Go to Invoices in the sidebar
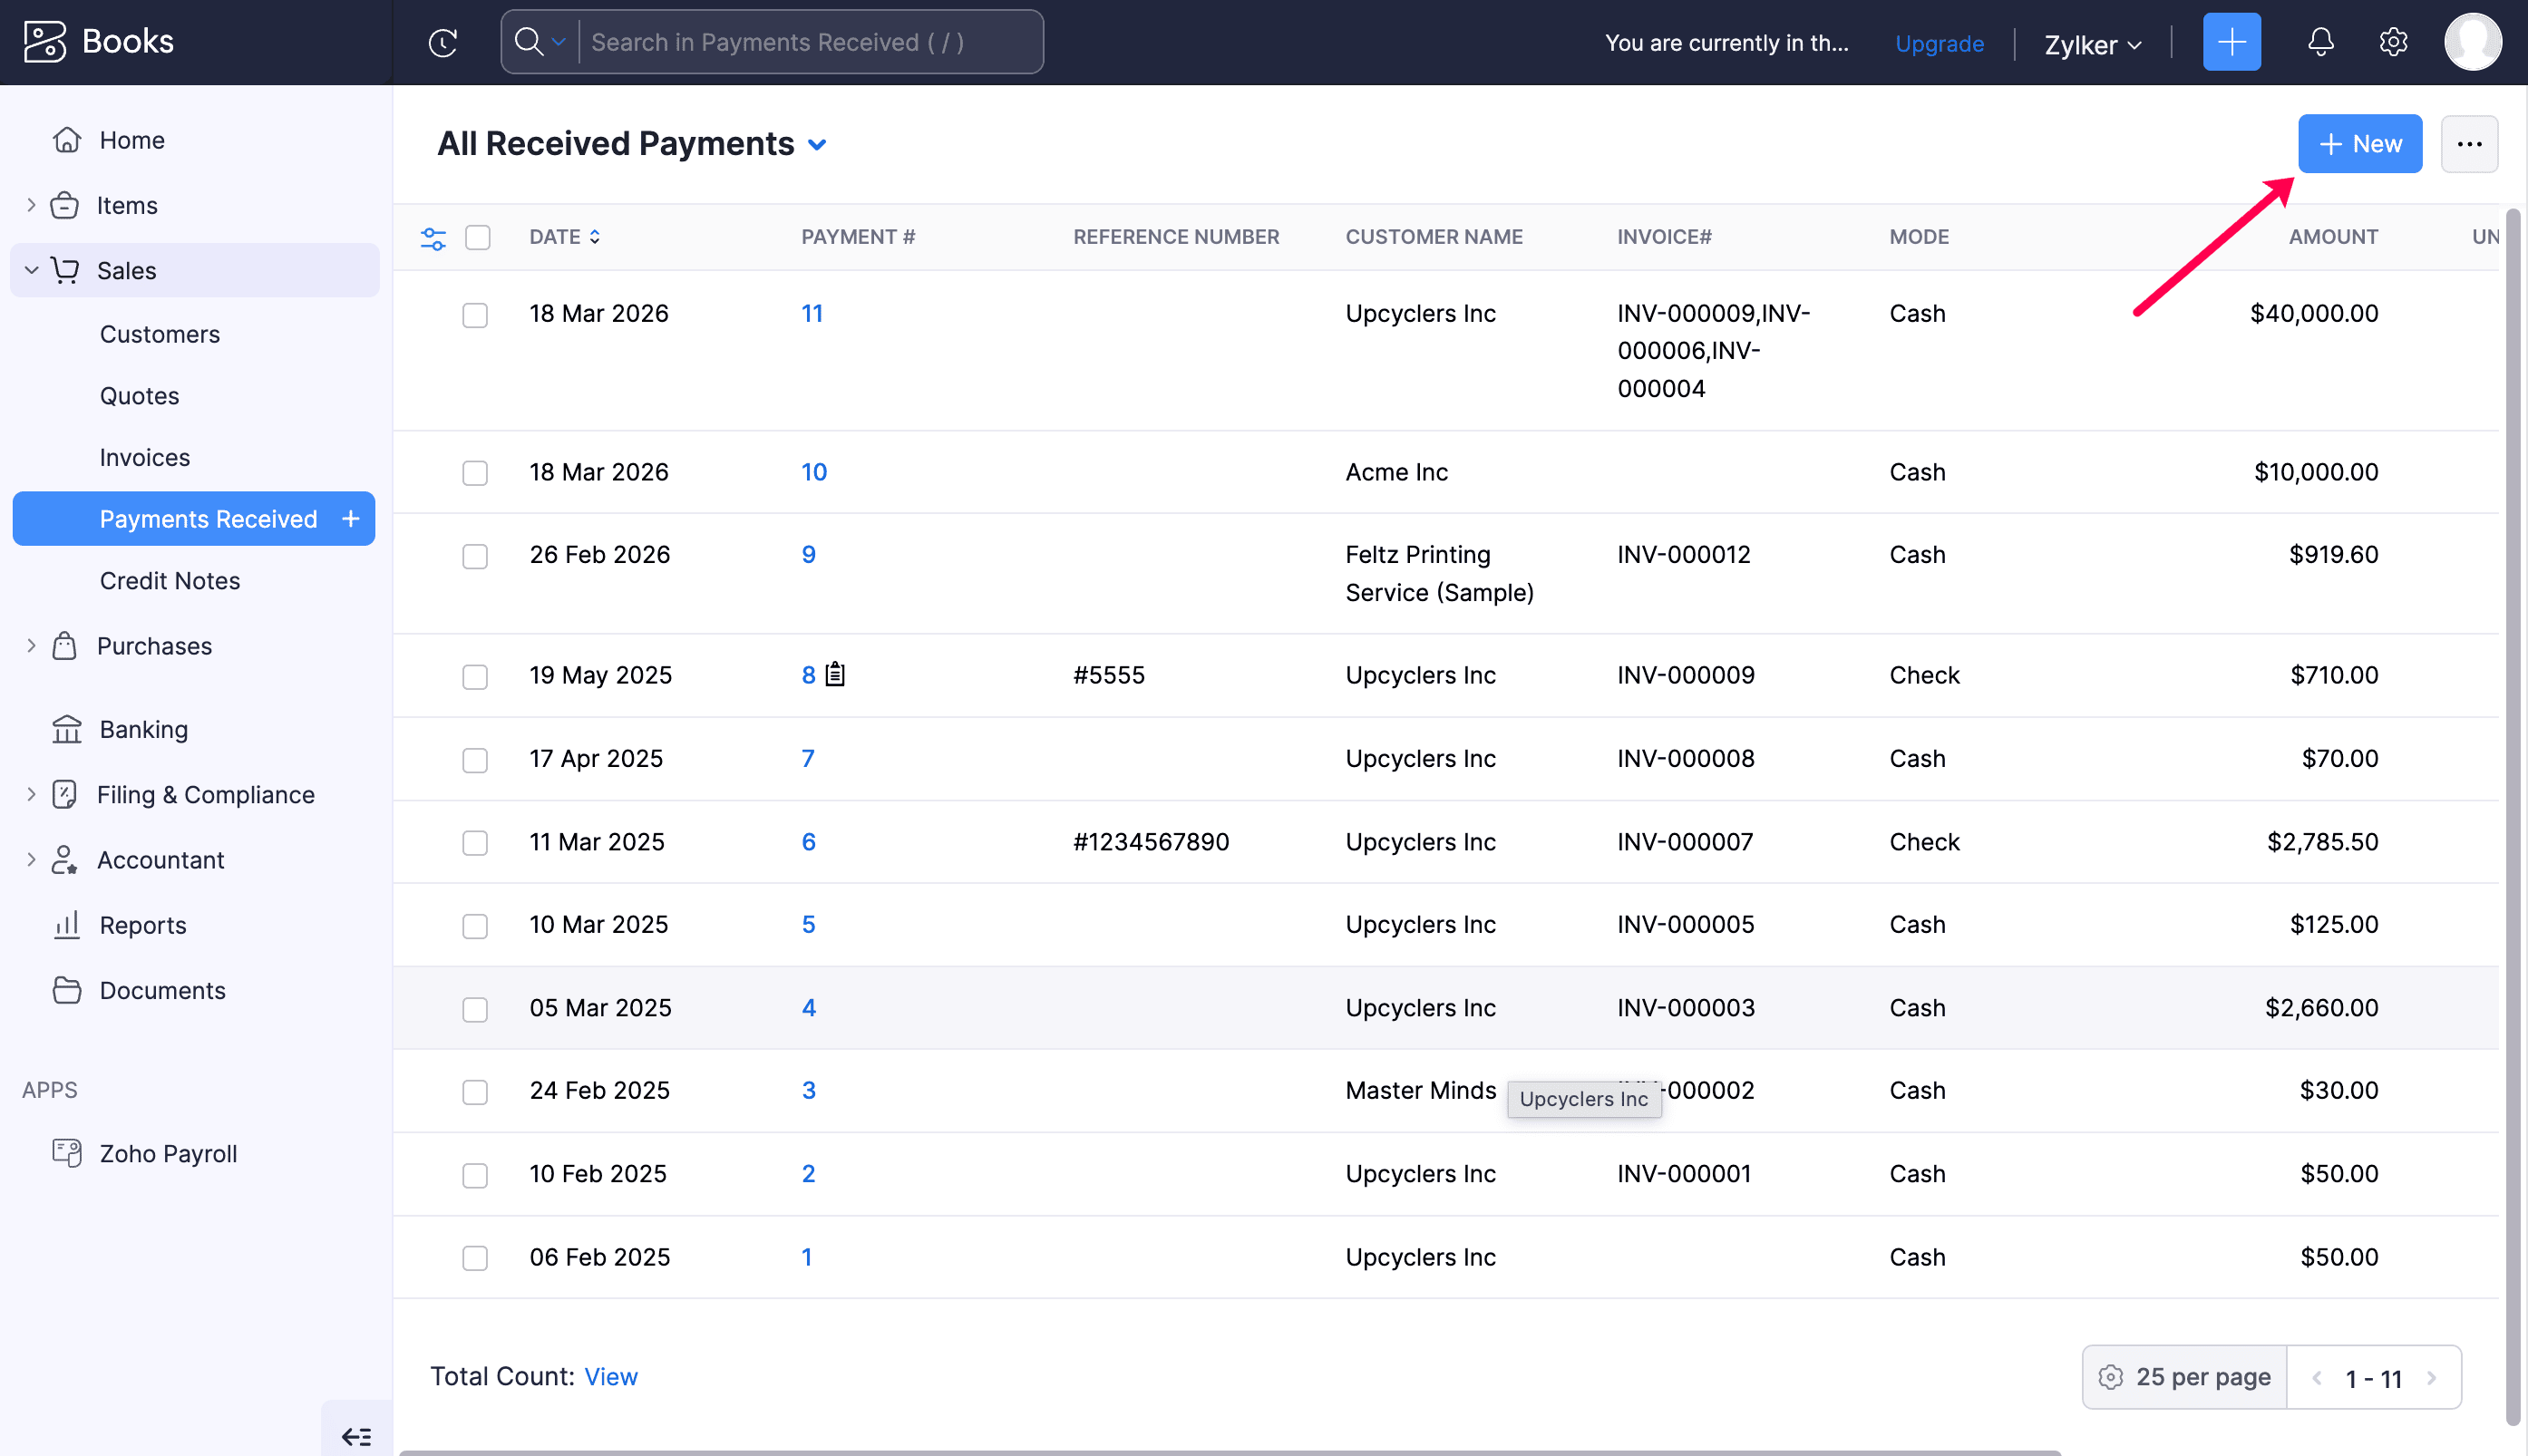Image resolution: width=2528 pixels, height=1456 pixels. 145,457
